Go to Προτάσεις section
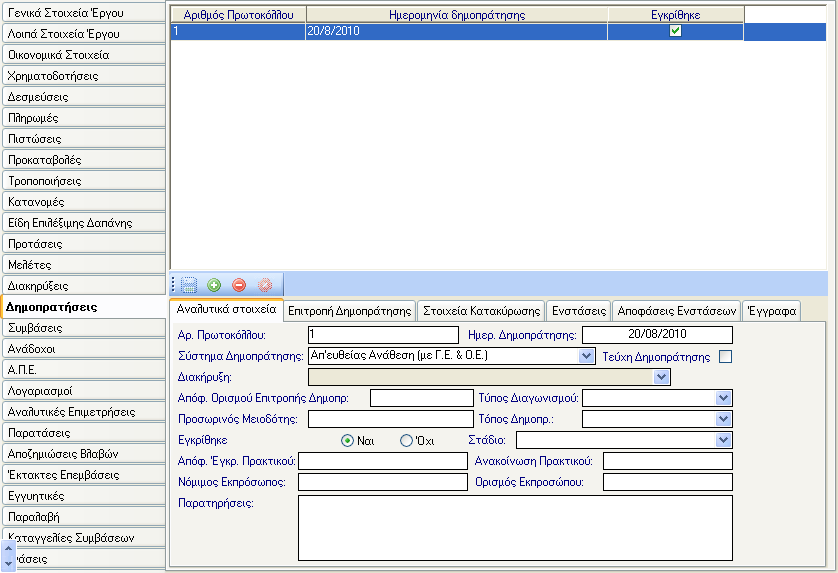 pyautogui.click(x=84, y=244)
